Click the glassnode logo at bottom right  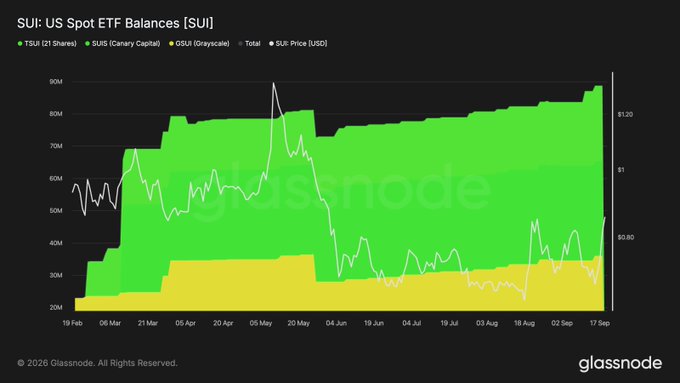coord(620,363)
